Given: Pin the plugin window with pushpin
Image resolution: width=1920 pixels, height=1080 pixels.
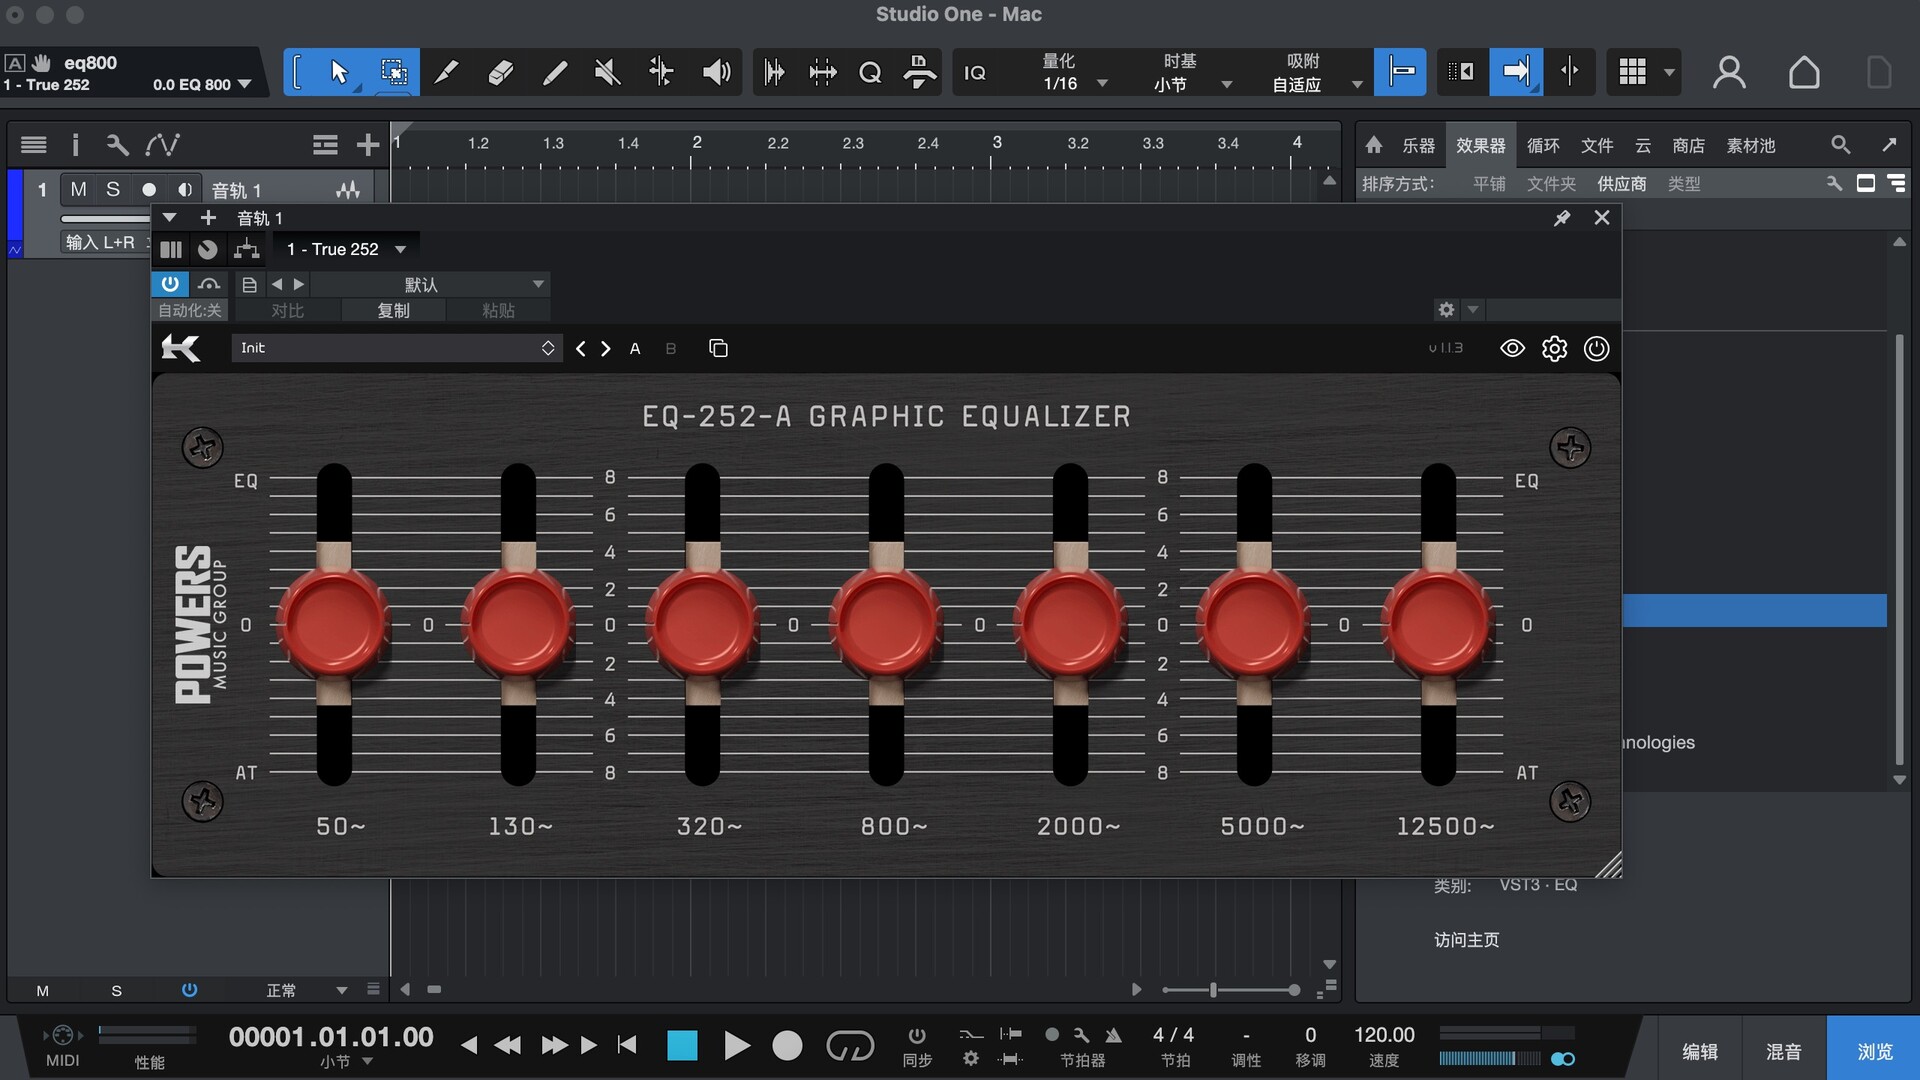Looking at the screenshot, I should 1562,218.
